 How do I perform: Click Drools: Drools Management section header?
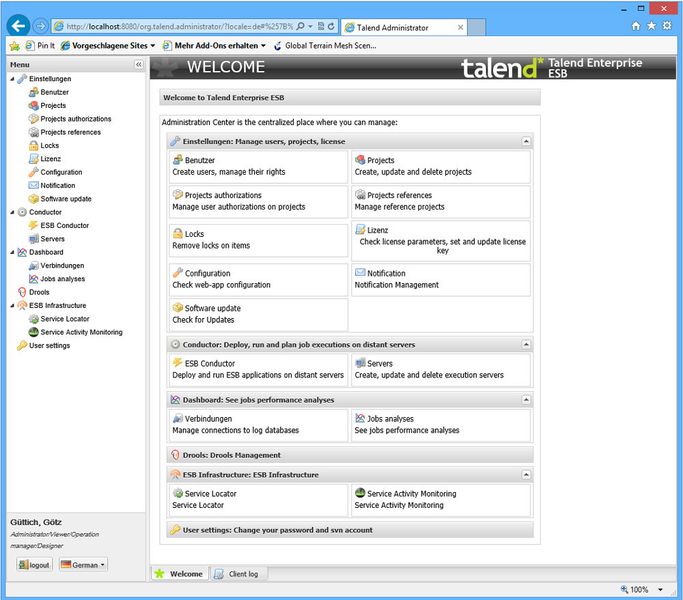[x=350, y=455]
